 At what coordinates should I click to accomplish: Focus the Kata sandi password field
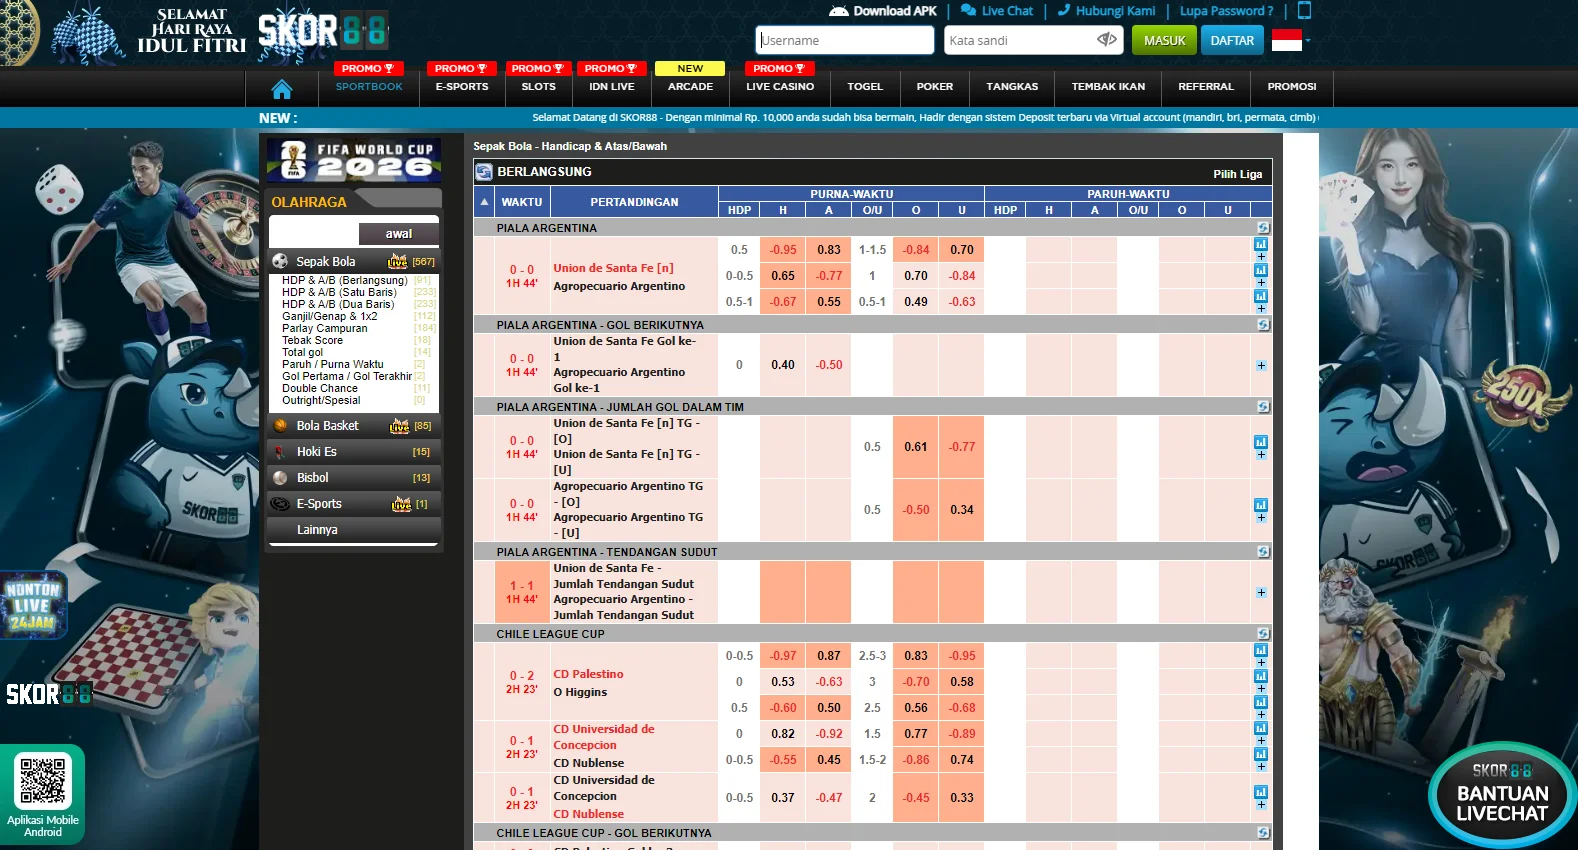pyautogui.click(x=1020, y=40)
